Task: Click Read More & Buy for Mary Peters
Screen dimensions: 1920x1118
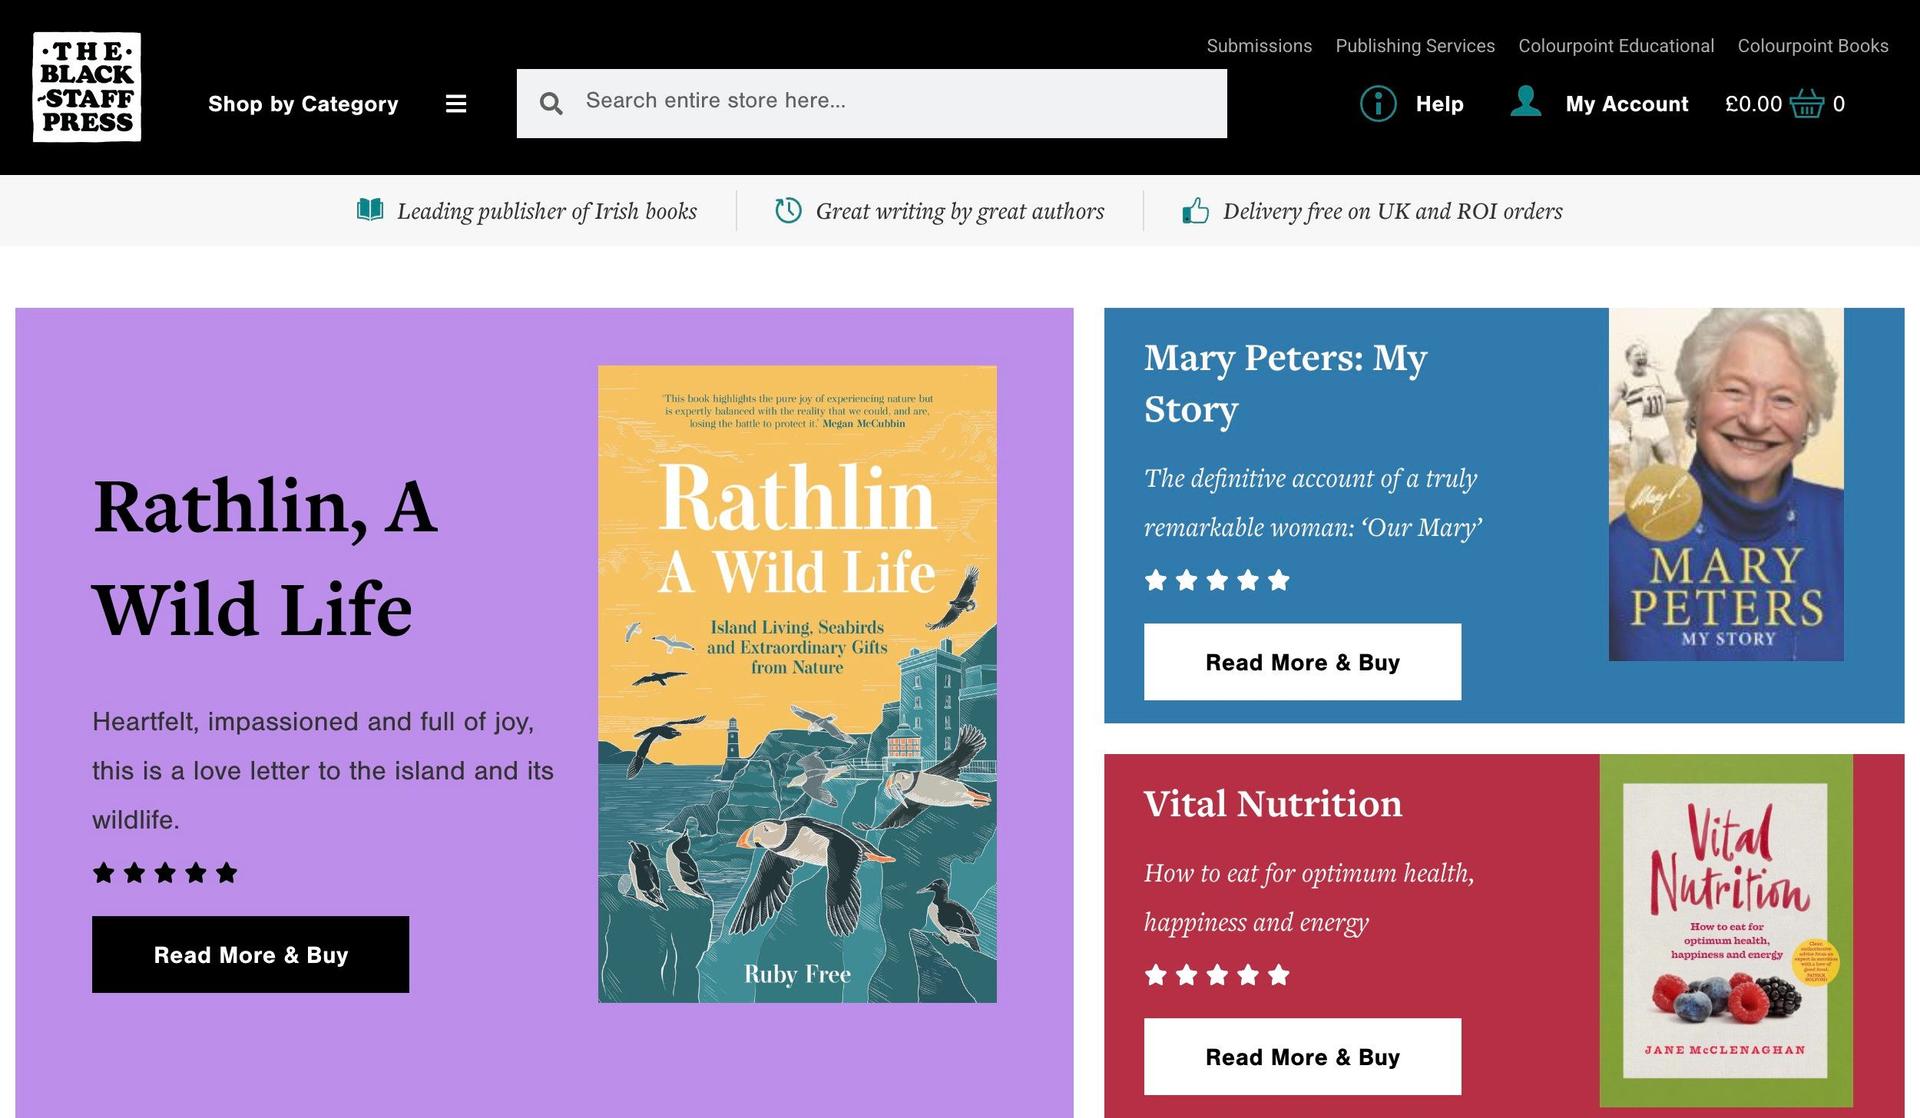Action: (x=1302, y=662)
